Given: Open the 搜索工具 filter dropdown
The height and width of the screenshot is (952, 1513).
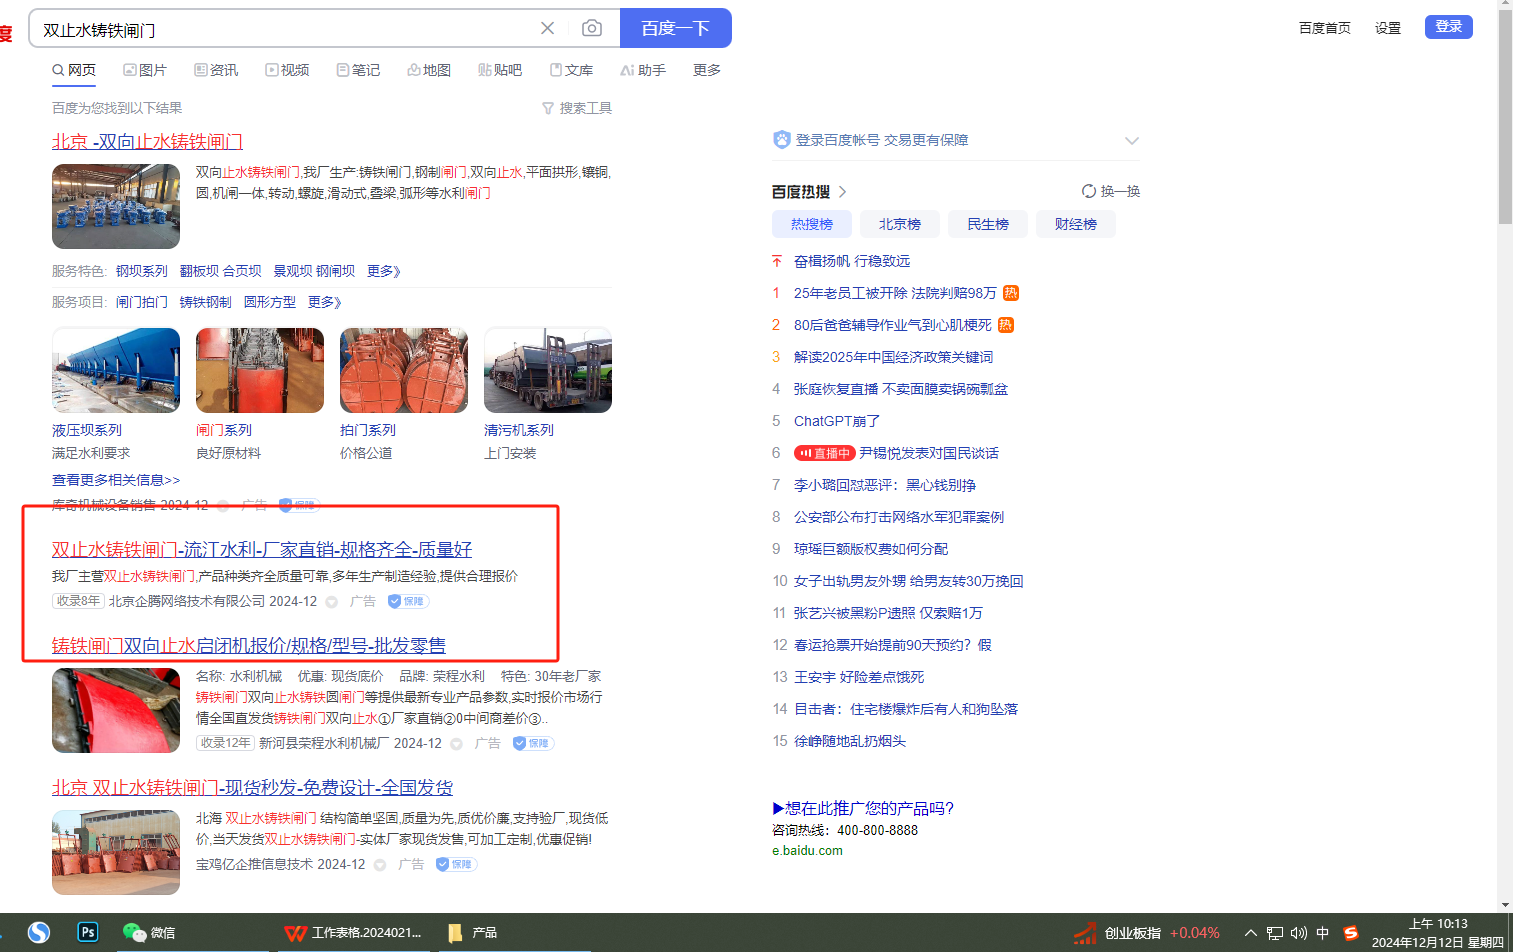Looking at the screenshot, I should coord(577,108).
